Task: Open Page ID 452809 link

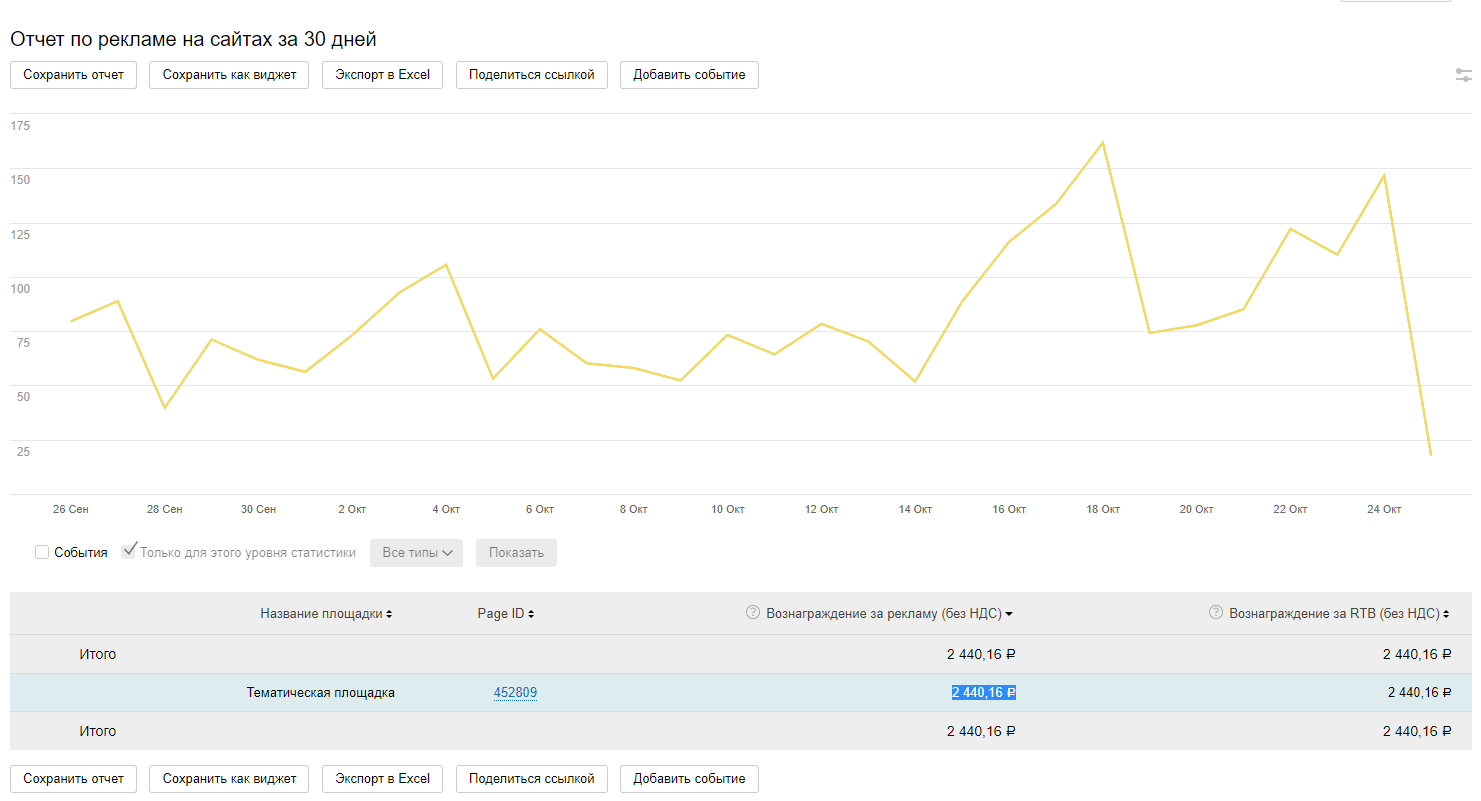Action: (x=515, y=692)
